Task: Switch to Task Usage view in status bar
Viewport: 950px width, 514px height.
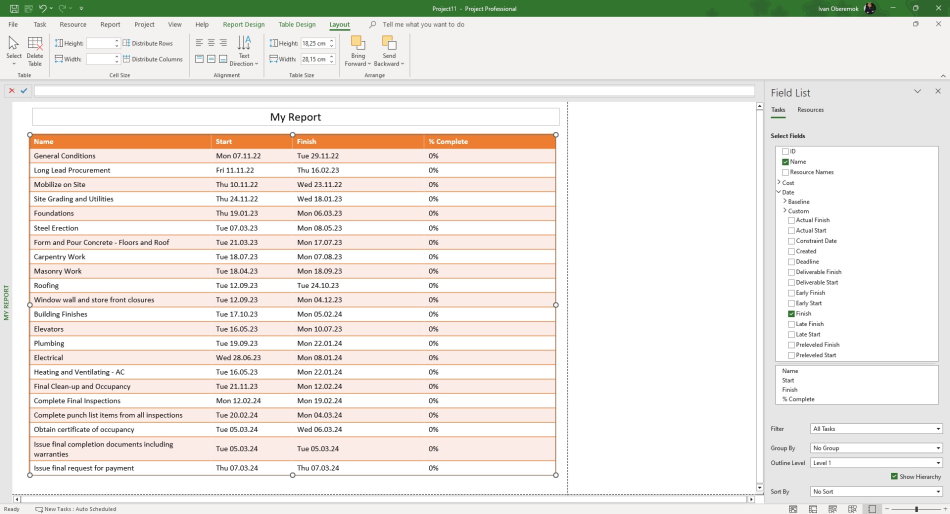Action: tap(813, 509)
